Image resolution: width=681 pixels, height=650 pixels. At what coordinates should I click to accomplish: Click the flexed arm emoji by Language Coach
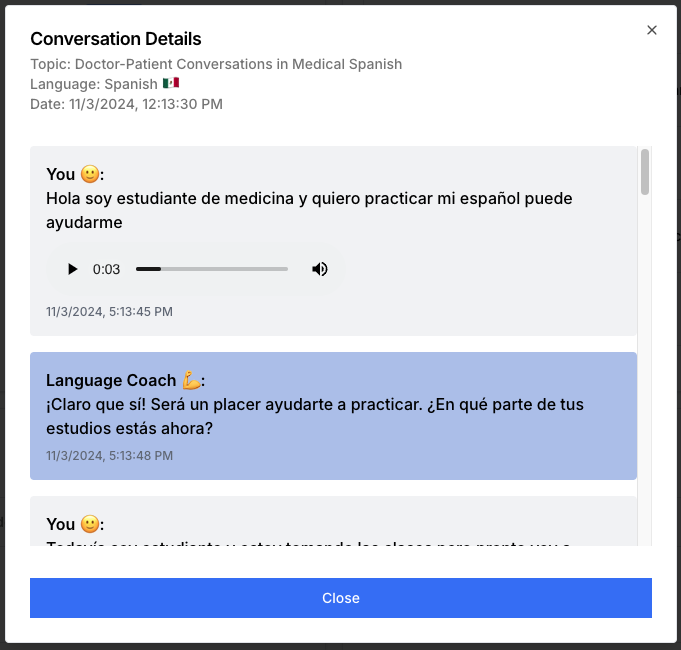(192, 380)
